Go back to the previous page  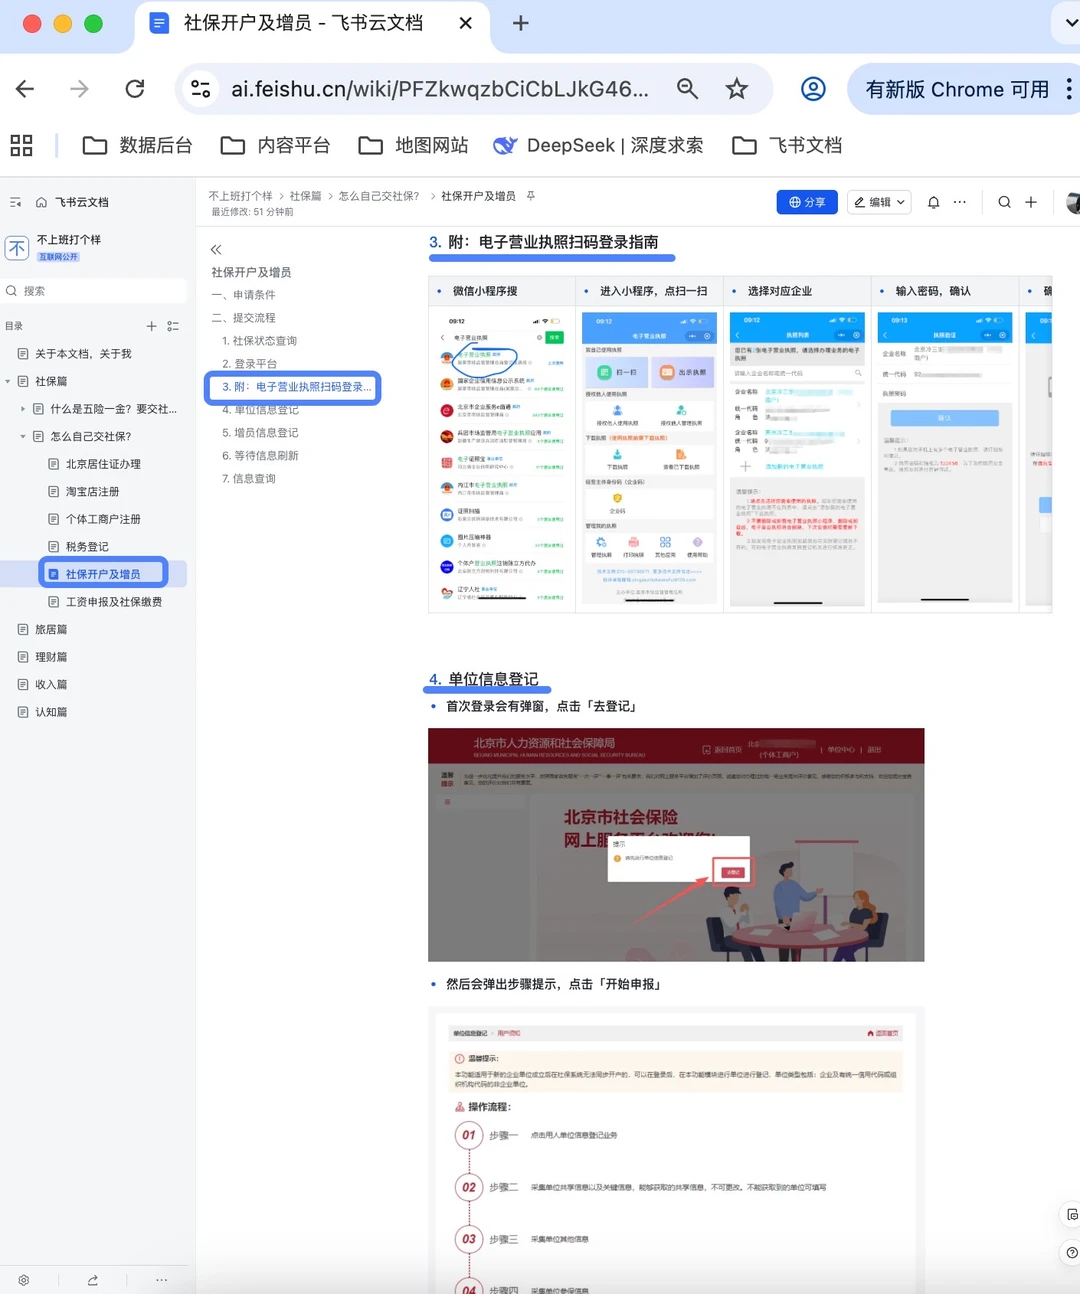pos(26,89)
